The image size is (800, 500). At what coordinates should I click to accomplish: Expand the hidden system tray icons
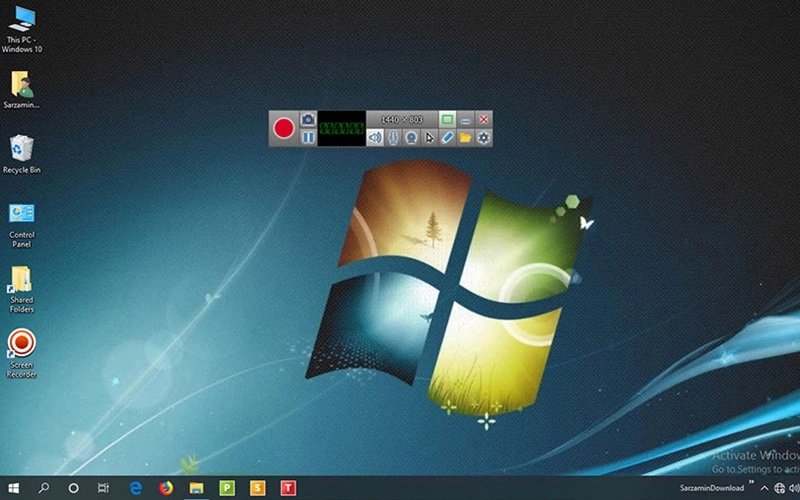tap(764, 488)
